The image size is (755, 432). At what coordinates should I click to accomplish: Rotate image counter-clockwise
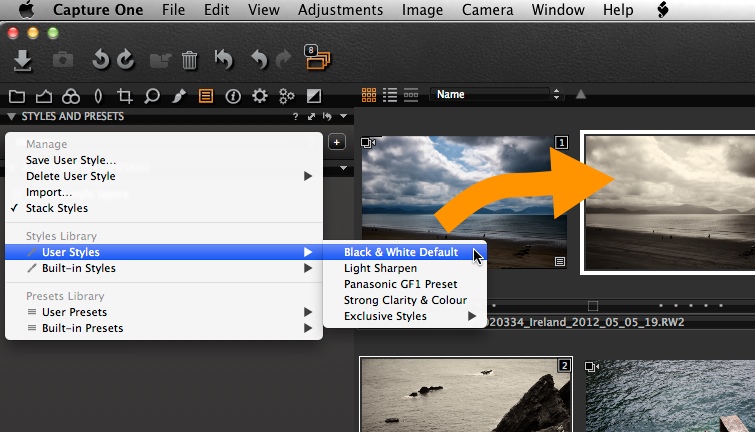pos(101,60)
